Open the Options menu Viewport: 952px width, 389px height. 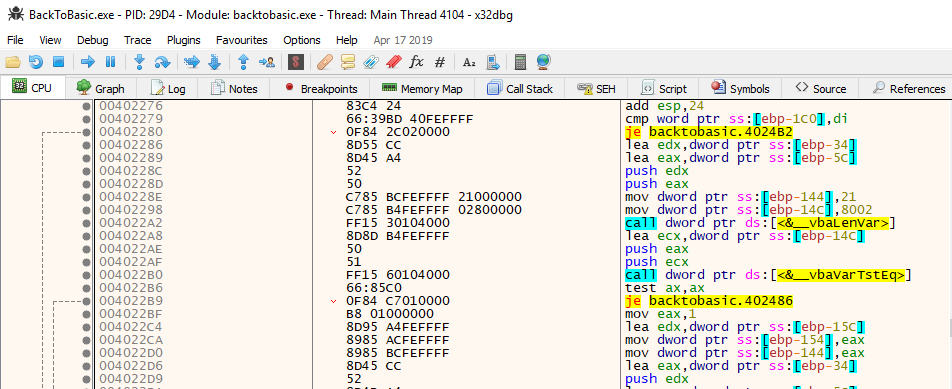pyautogui.click(x=302, y=40)
